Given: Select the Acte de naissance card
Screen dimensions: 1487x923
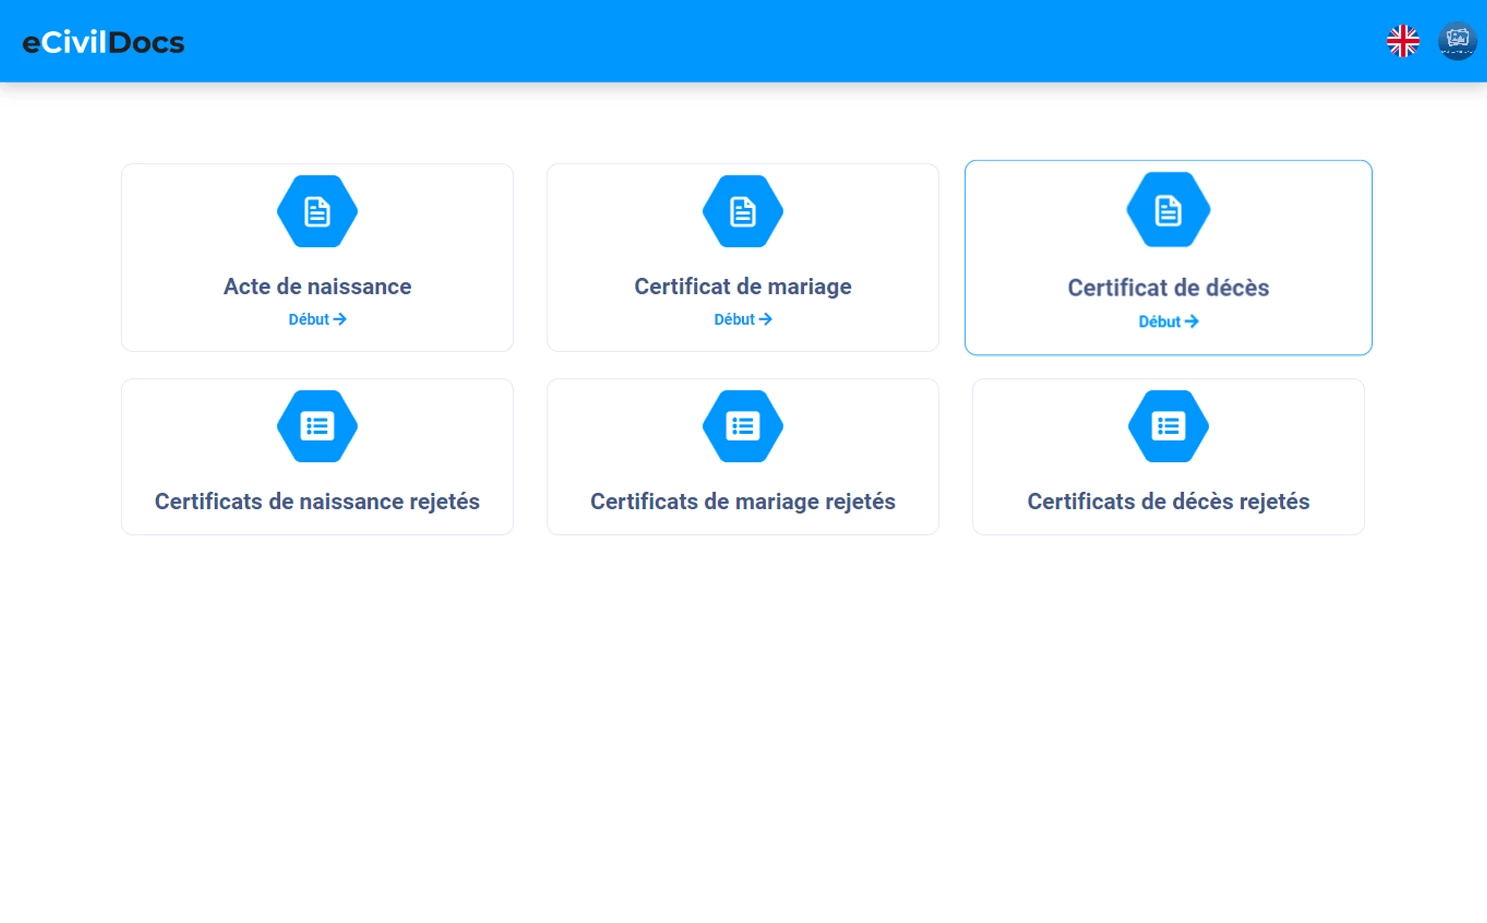Looking at the screenshot, I should 317,257.
